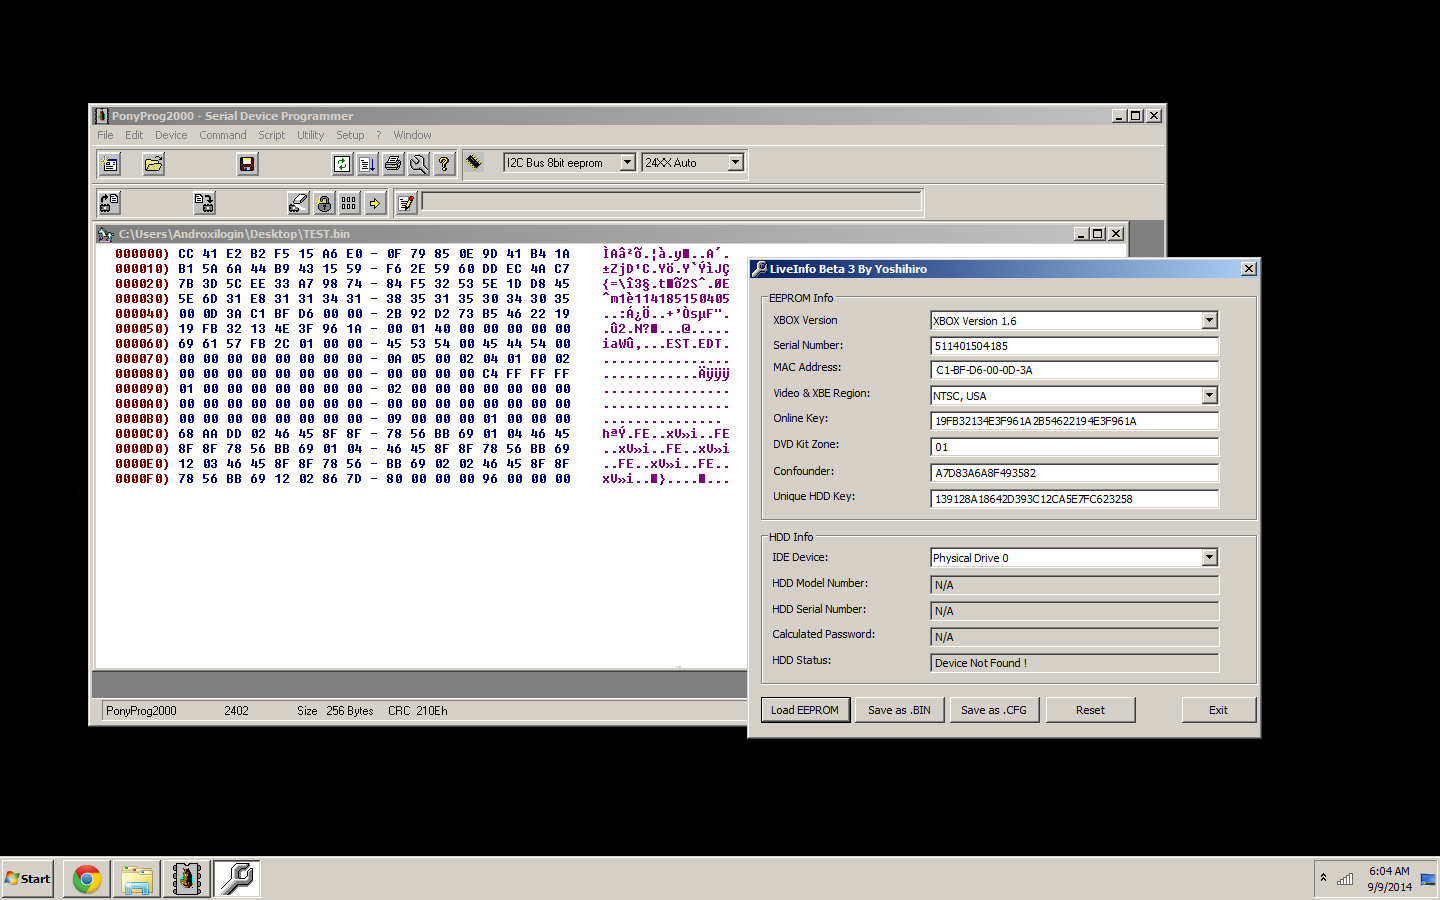
Task: Open the Utility menu
Action: 310,135
